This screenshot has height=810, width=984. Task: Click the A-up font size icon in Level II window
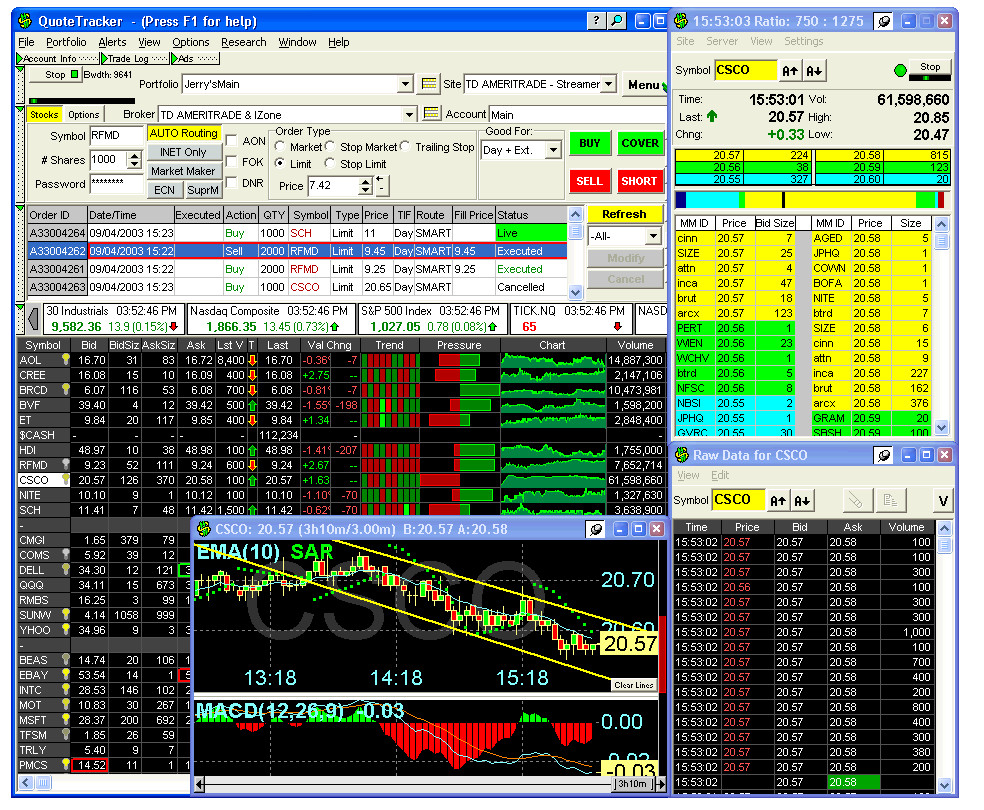pyautogui.click(x=791, y=70)
